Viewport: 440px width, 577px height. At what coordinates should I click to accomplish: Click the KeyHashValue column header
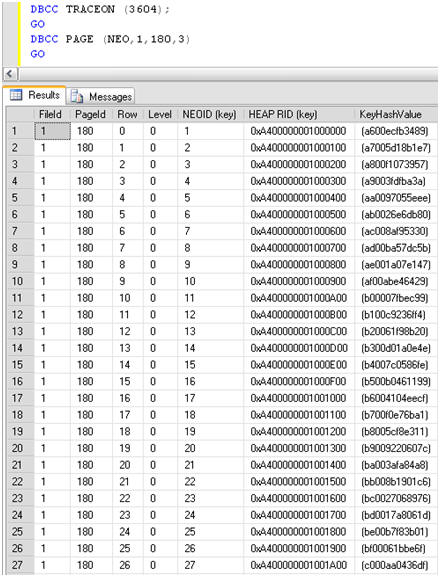391,114
